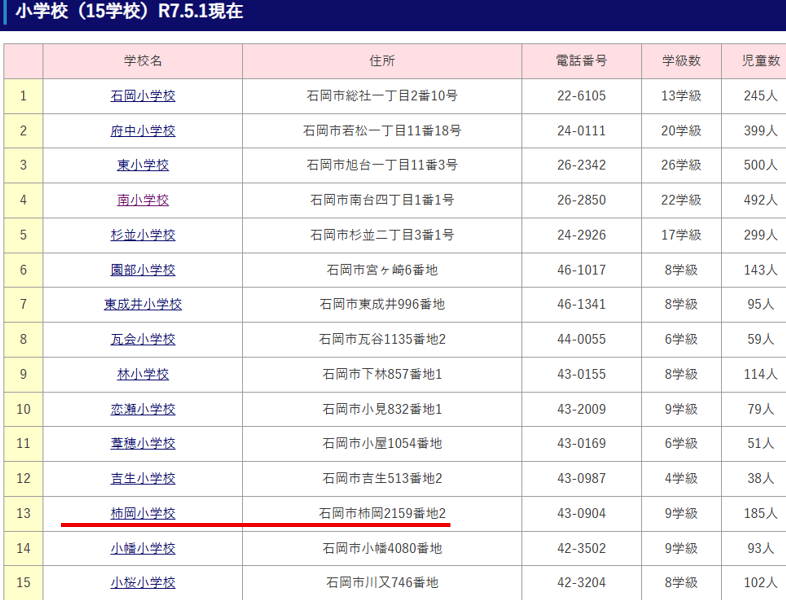Open the 南小学校 link
The height and width of the screenshot is (600, 786).
(143, 200)
